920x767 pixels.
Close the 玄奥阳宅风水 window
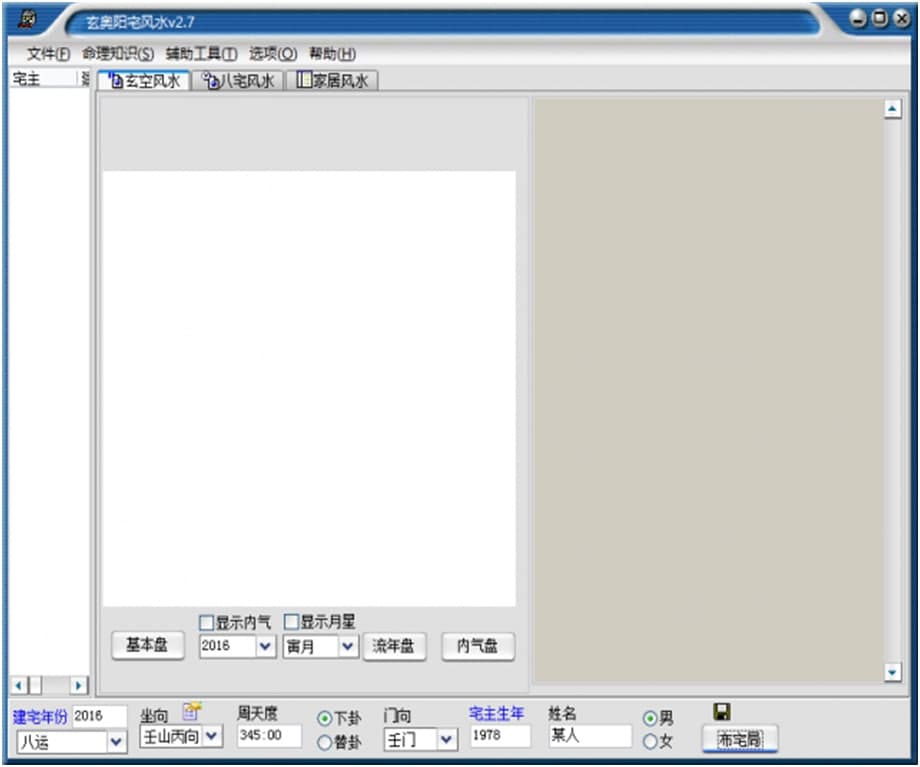click(x=902, y=19)
